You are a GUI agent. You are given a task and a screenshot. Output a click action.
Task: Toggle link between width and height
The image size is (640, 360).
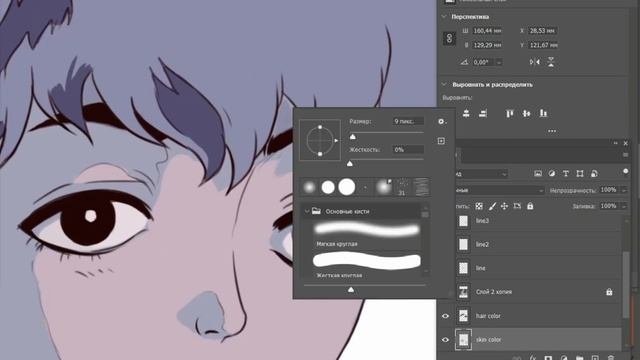(449, 39)
